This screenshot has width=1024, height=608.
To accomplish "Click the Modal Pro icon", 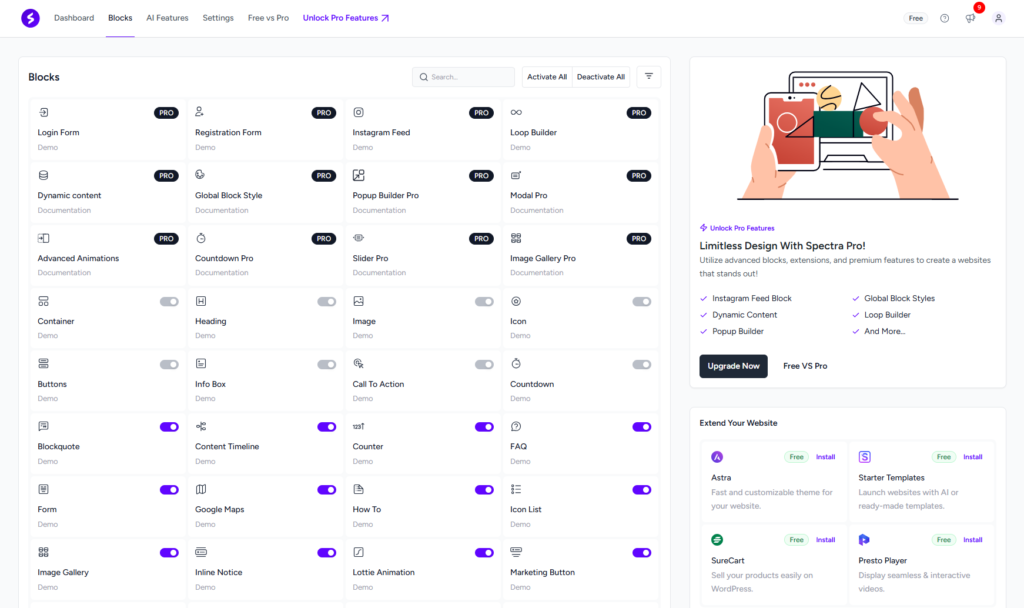I will pos(516,175).
